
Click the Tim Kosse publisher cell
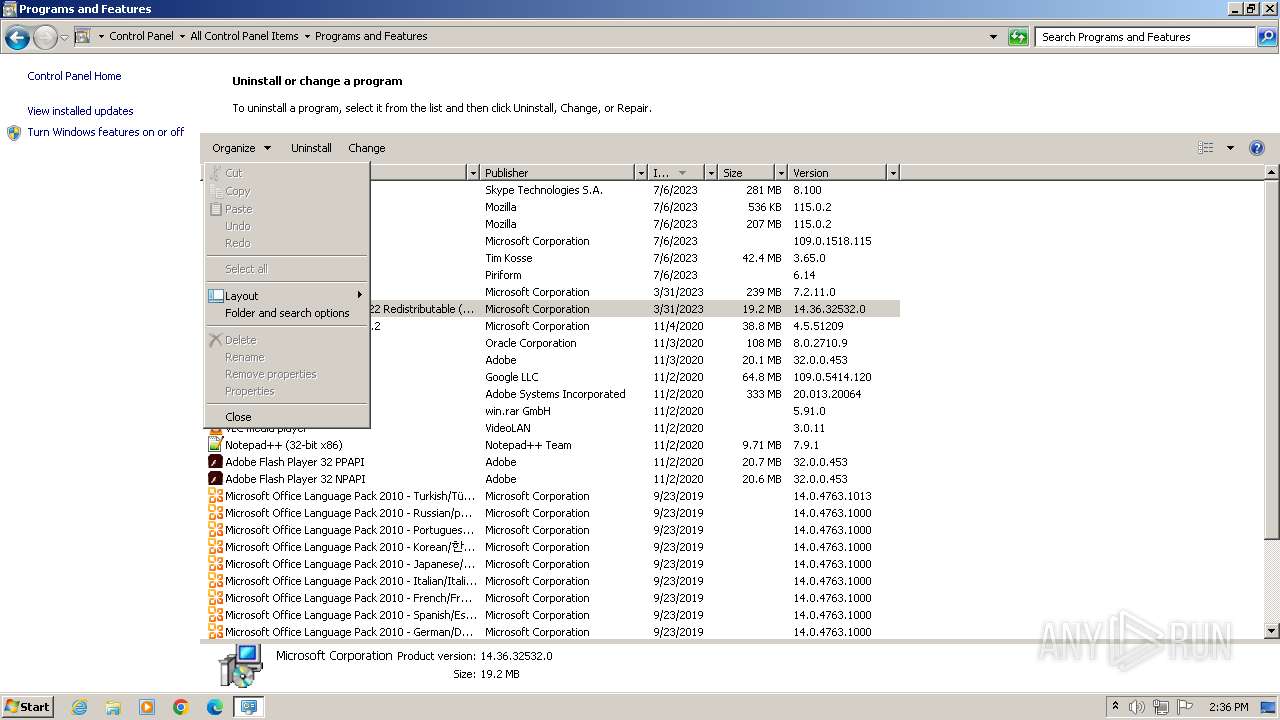tap(509, 258)
